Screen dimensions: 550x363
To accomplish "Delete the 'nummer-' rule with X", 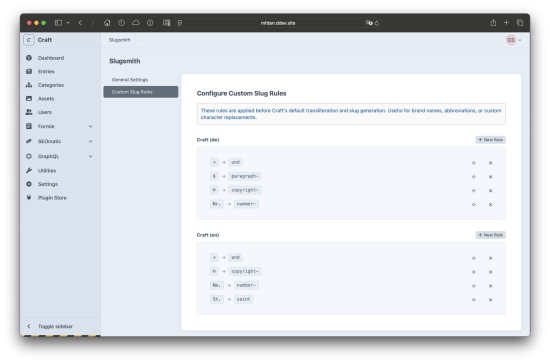I will [x=490, y=204].
